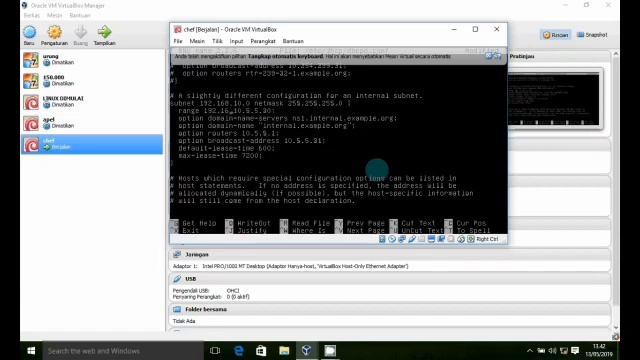Click the Buang discard arrow icon
640x360 pixels.
80,32
